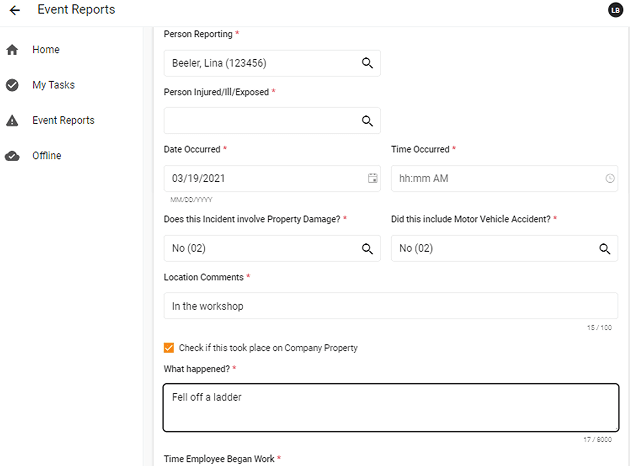The image size is (630, 466).
Task: Click the Time Occurred input field
Action: point(495,179)
